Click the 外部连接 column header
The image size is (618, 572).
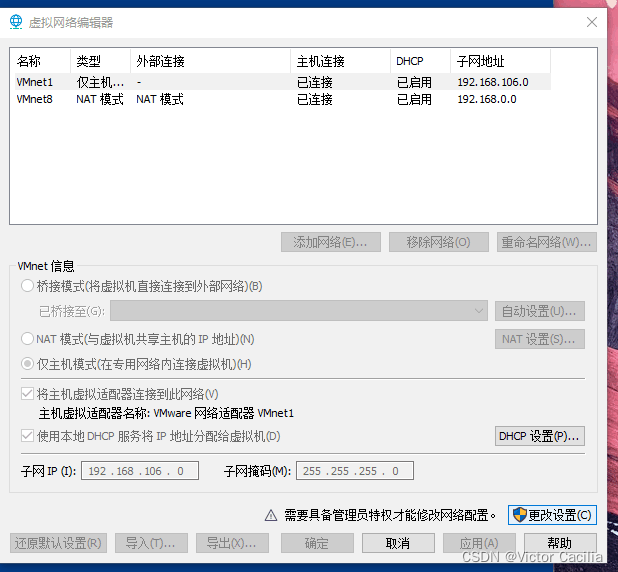[x=210, y=61]
